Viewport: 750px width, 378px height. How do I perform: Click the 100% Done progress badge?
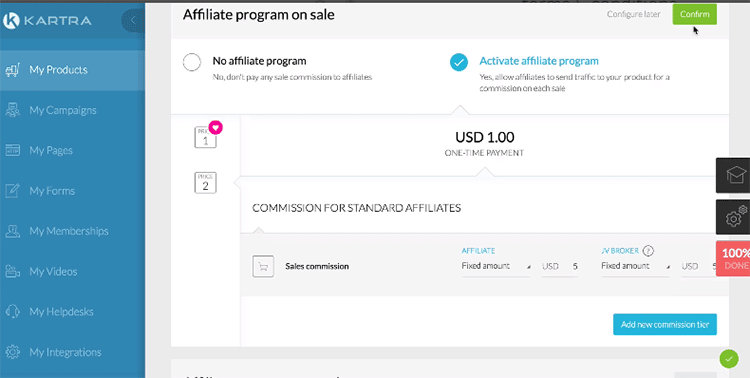[733, 258]
